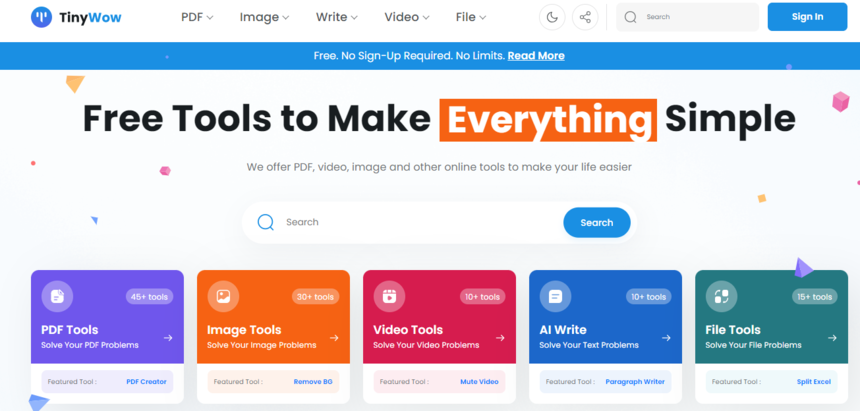Open the featured PDF Creator tool
The width and height of the screenshot is (860, 411).
click(x=146, y=382)
